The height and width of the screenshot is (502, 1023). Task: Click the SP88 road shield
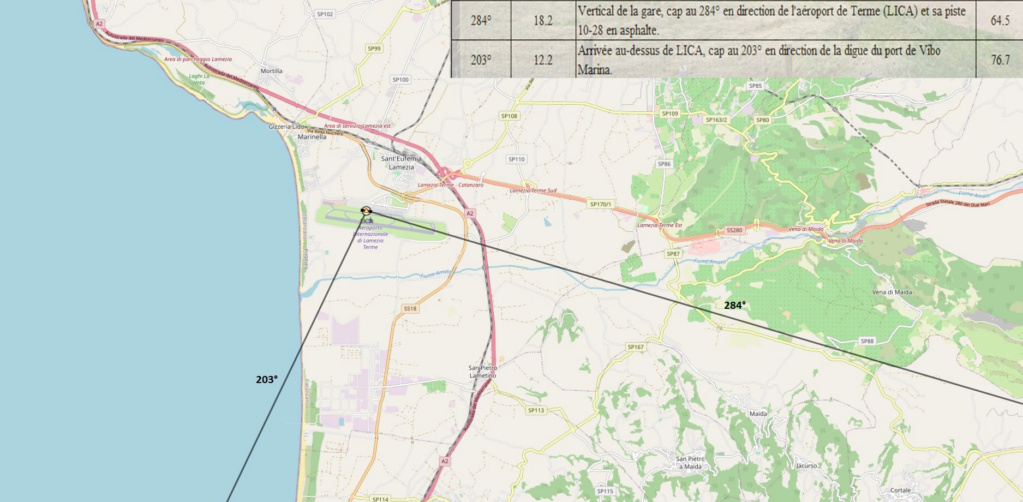tap(867, 341)
